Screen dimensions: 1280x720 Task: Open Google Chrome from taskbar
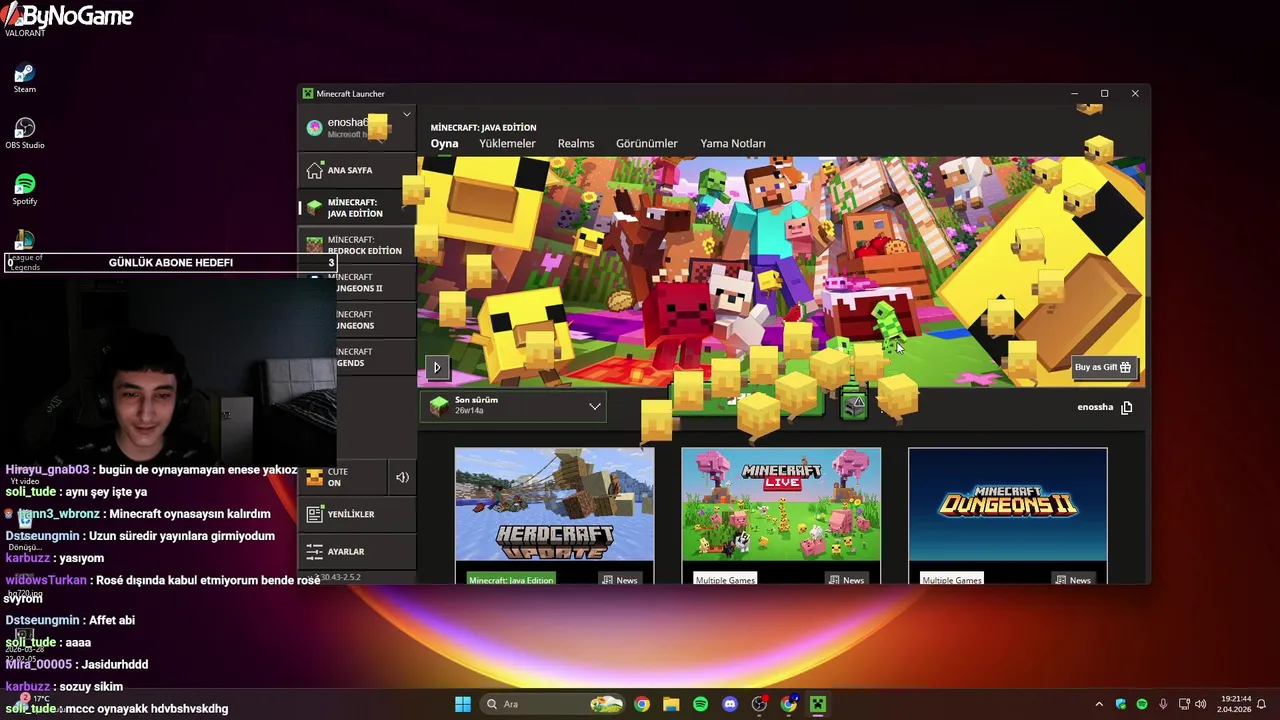[642, 704]
